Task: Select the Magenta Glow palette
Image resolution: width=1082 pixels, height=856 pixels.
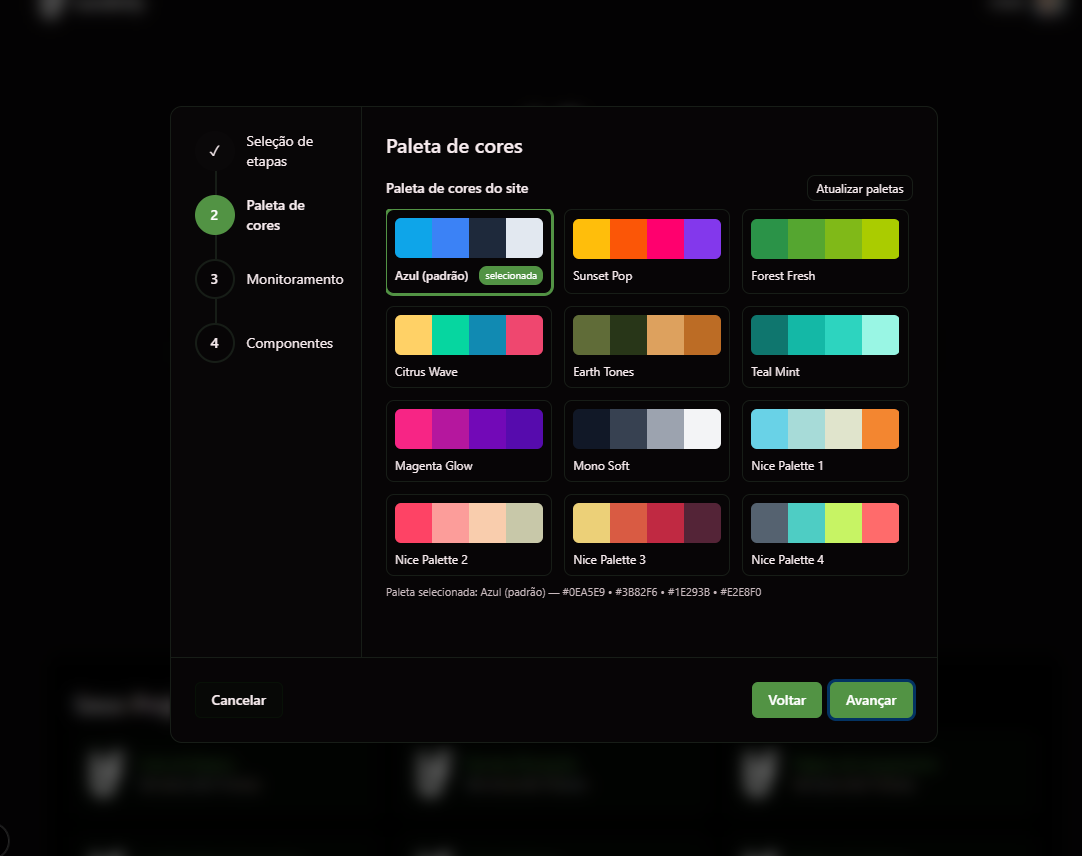Action: tap(469, 441)
